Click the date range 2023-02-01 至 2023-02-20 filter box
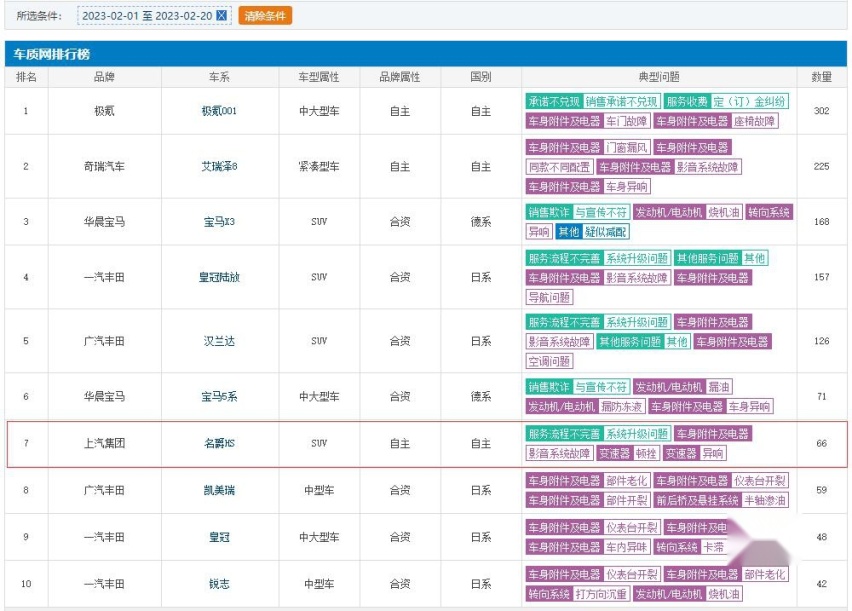This screenshot has width=852, height=611. pos(154,16)
